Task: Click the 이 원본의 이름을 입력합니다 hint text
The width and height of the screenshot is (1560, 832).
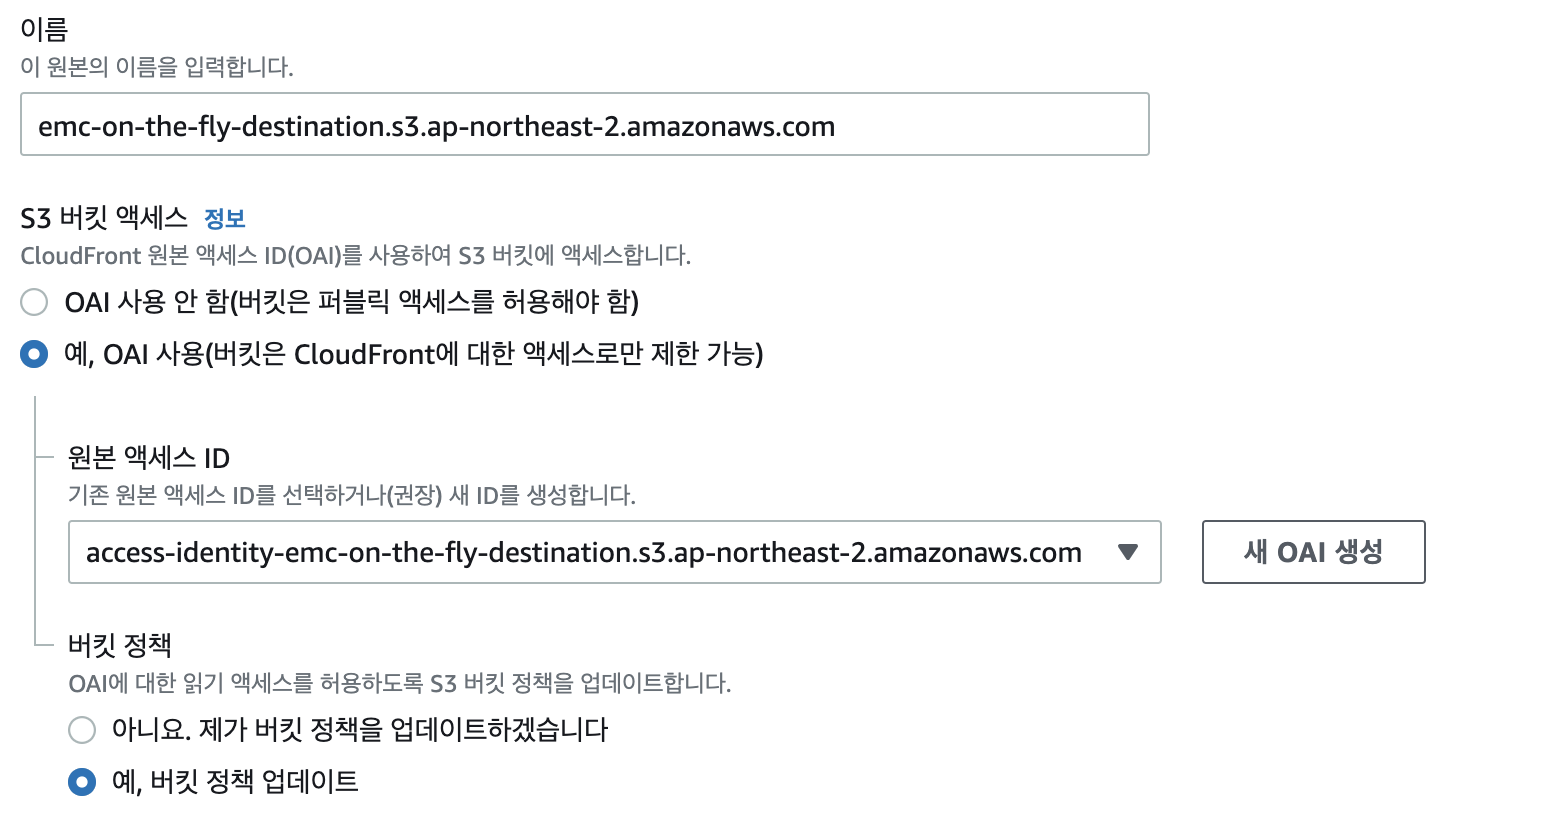Action: [157, 67]
